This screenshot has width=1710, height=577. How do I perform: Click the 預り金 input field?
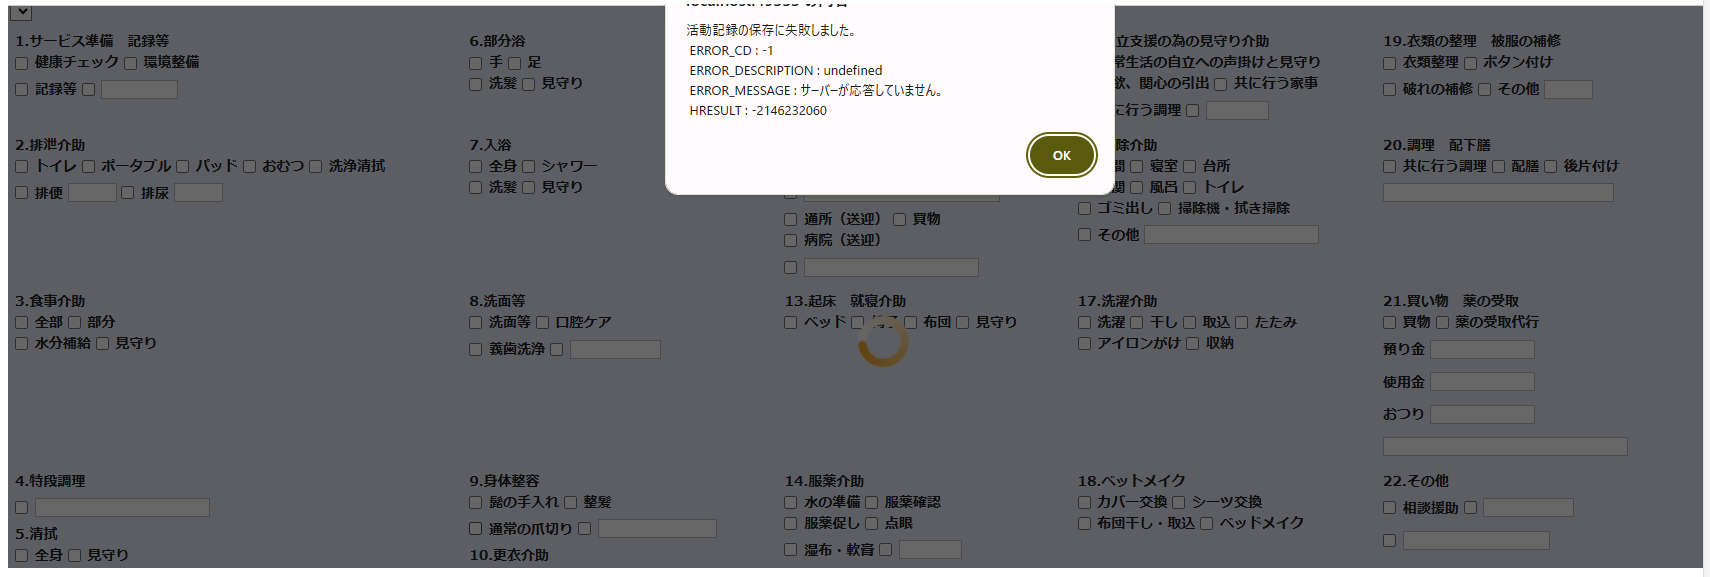(1481, 350)
